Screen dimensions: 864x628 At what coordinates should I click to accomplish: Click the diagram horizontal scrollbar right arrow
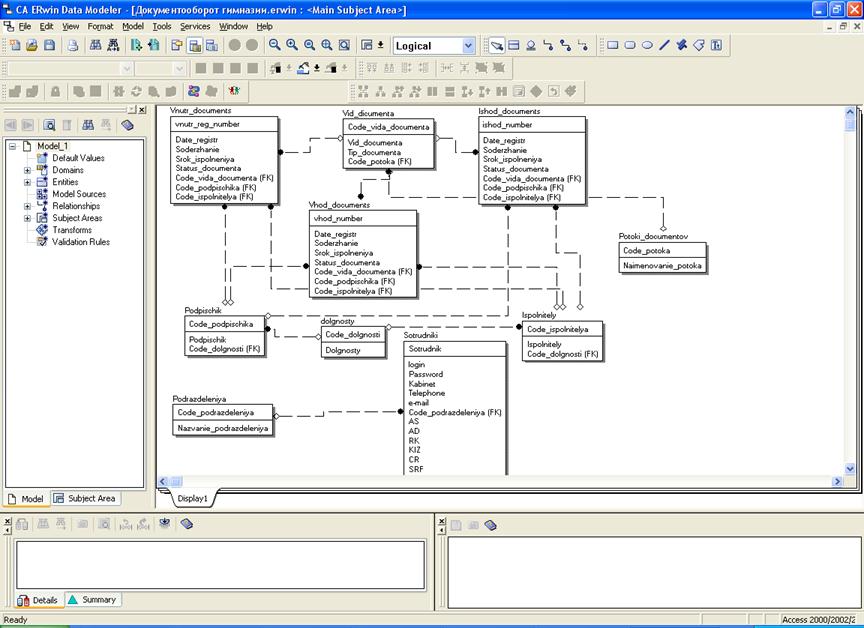pyautogui.click(x=838, y=481)
